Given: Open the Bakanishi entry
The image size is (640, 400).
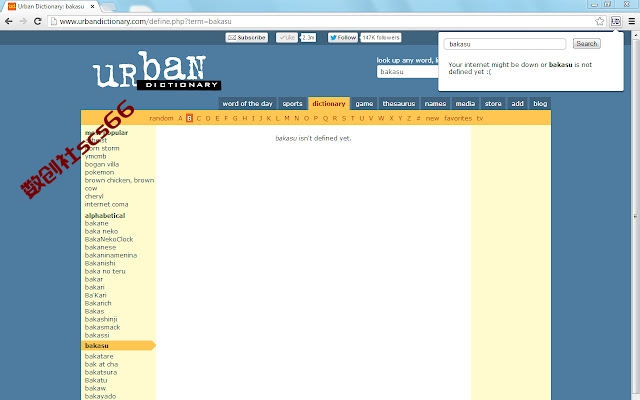Looking at the screenshot, I should point(100,263).
